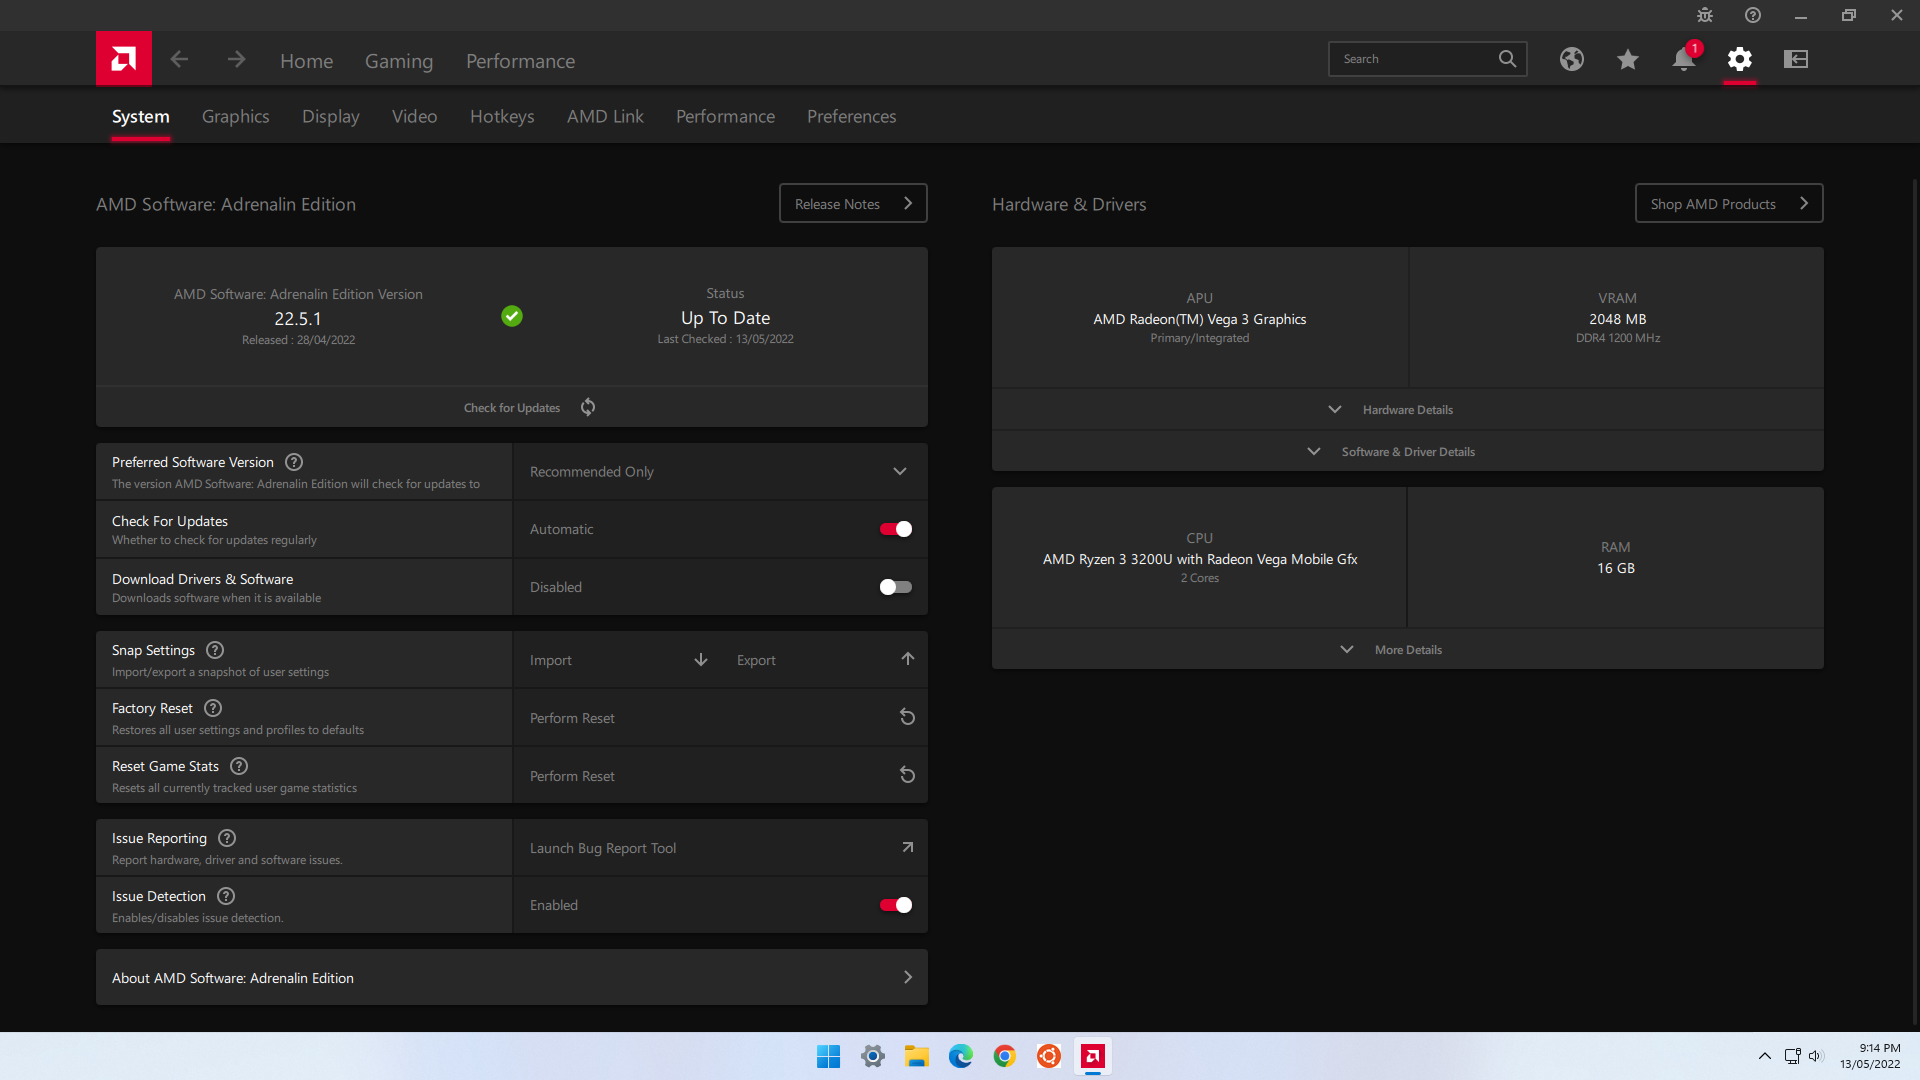Viewport: 1920px width, 1080px height.
Task: Open favorites star icon
Action: click(1628, 59)
